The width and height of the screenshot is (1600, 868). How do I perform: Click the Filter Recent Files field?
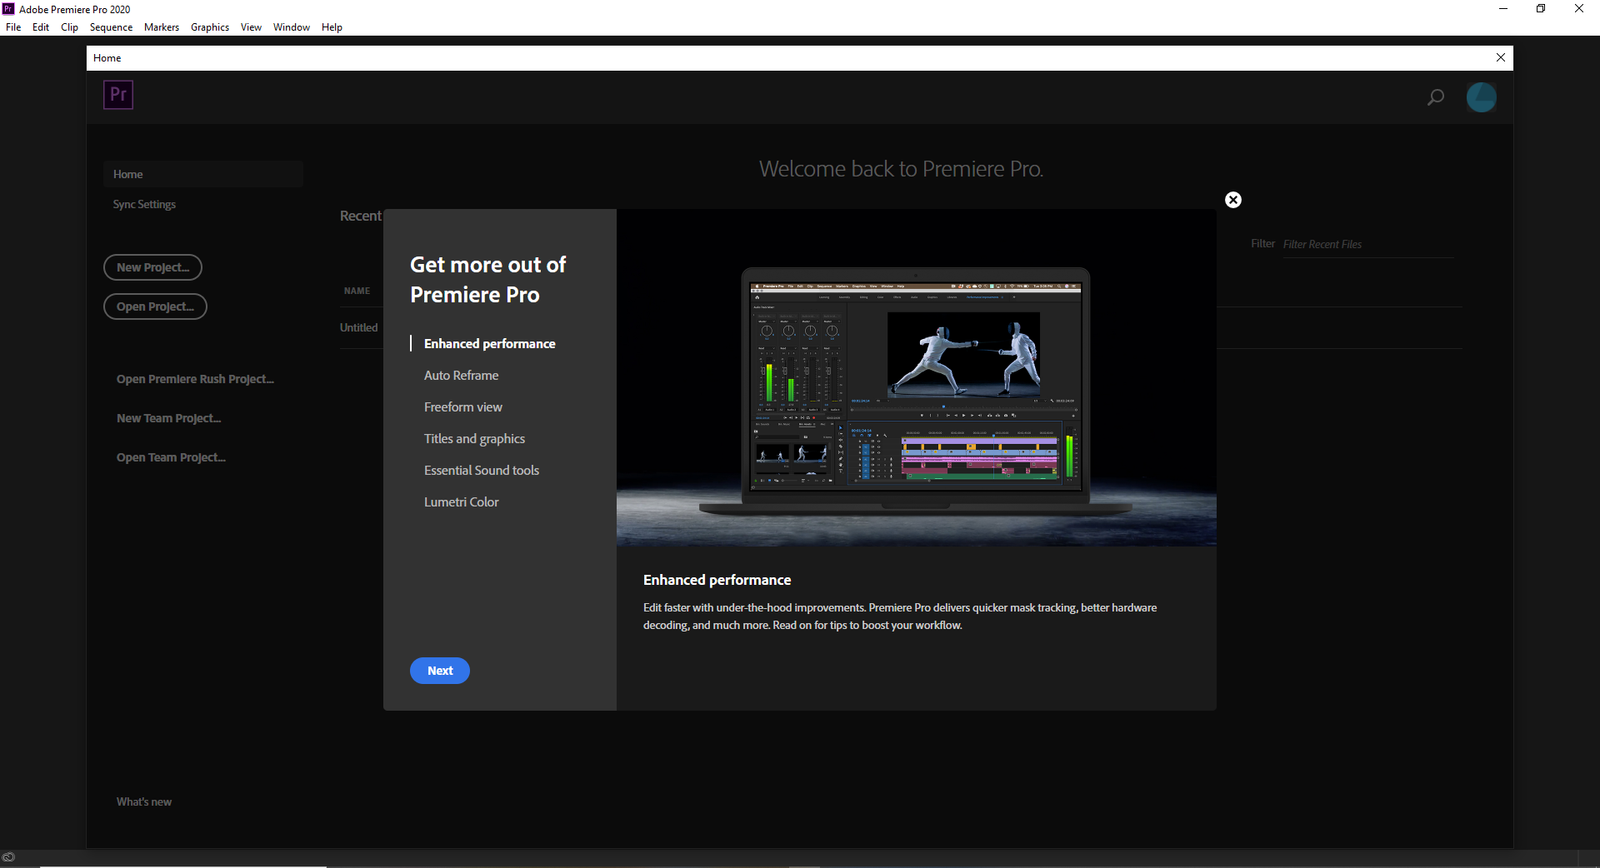(x=1367, y=244)
